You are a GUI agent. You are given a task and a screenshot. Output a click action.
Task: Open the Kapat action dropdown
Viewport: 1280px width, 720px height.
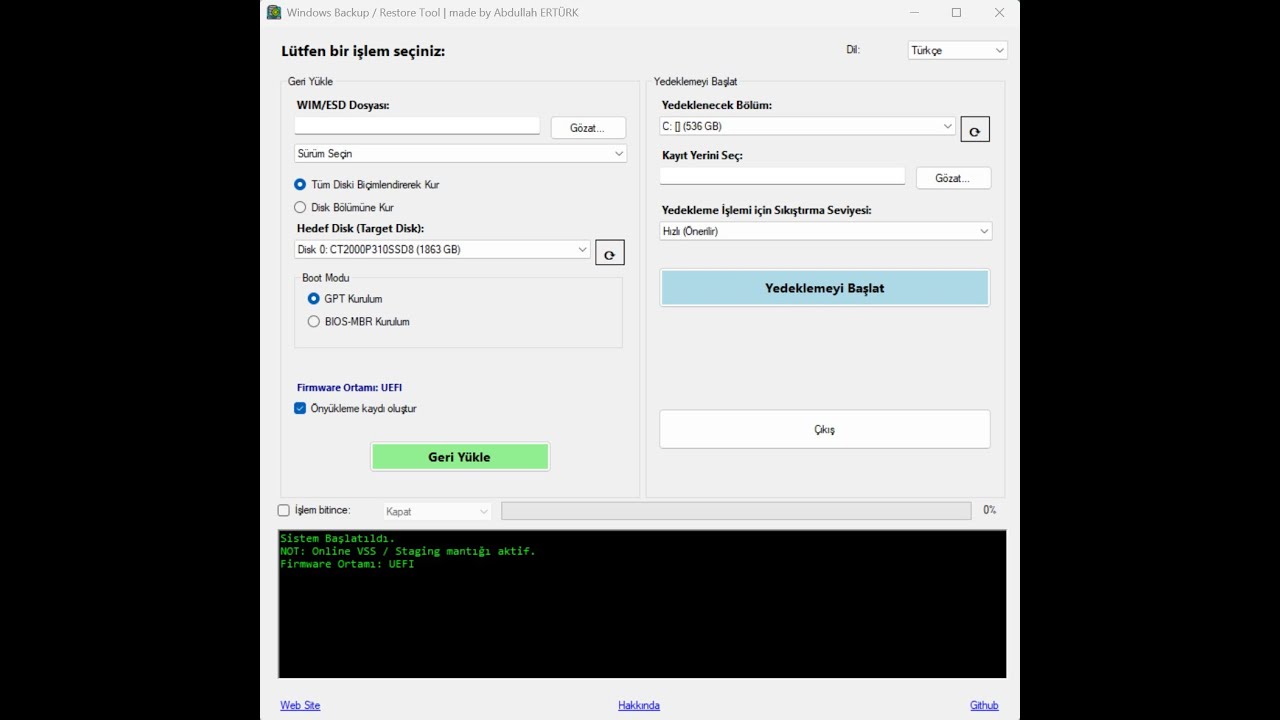point(437,511)
